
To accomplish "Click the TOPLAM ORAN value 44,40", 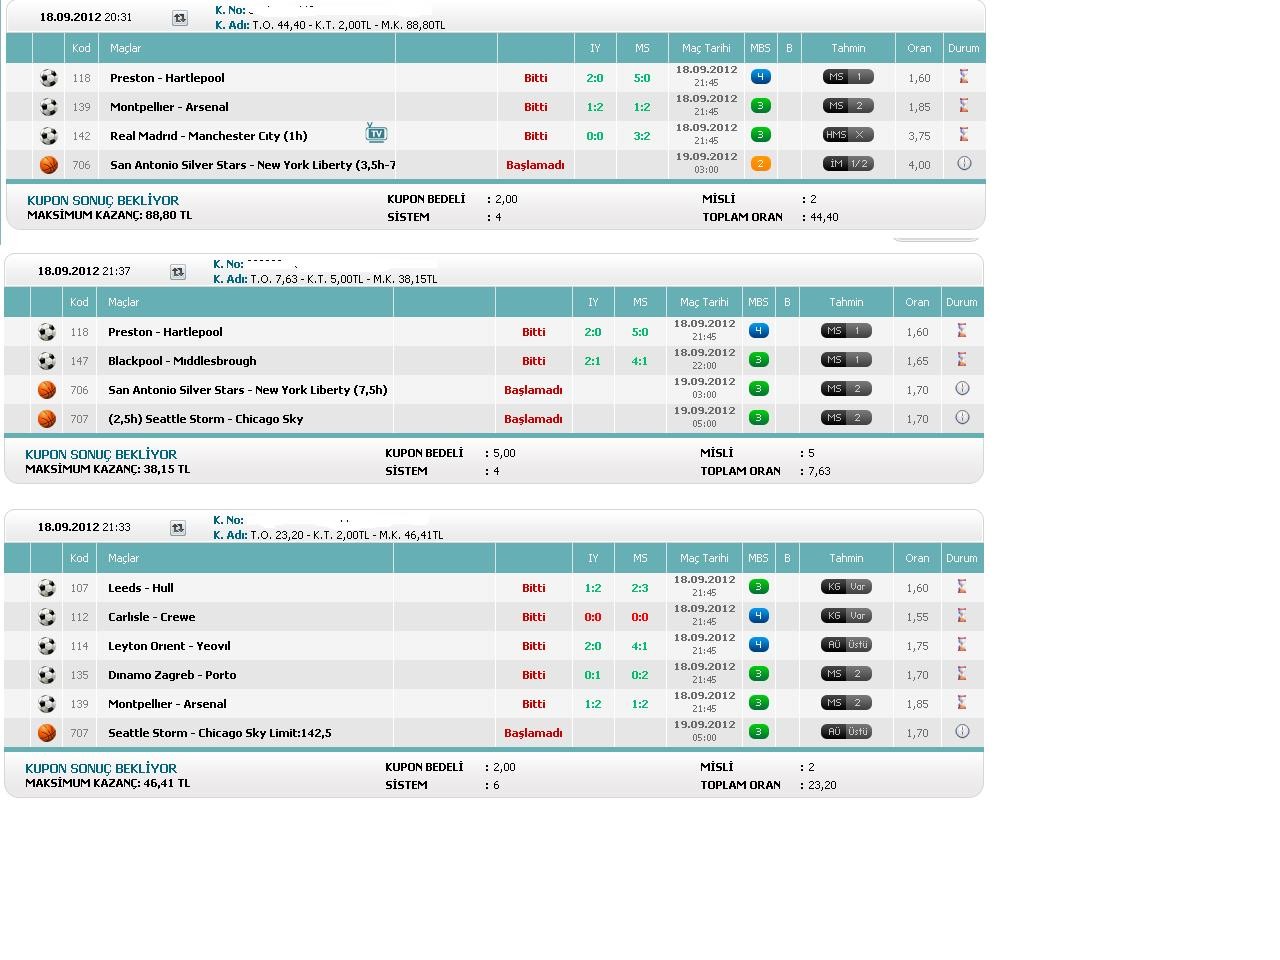I will tap(824, 217).
